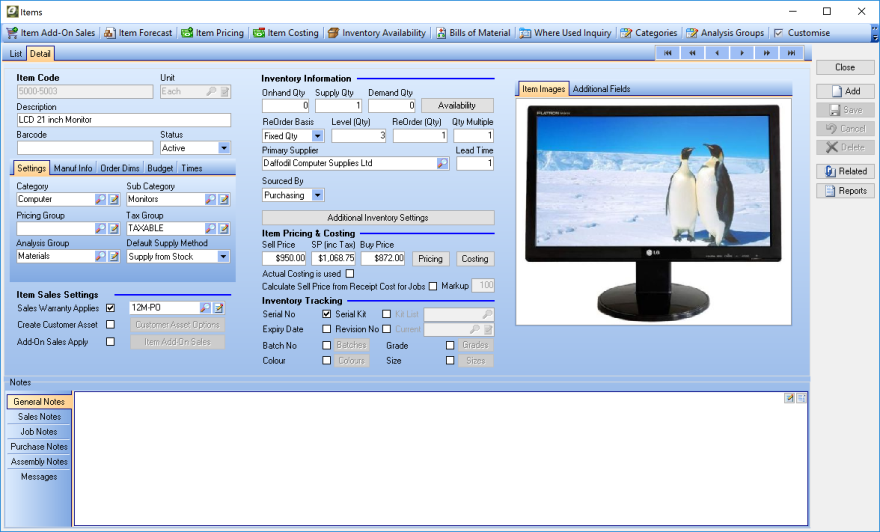The width and height of the screenshot is (880, 532).
Task: Expand Default Supply Method dropdown
Action: click(x=223, y=256)
